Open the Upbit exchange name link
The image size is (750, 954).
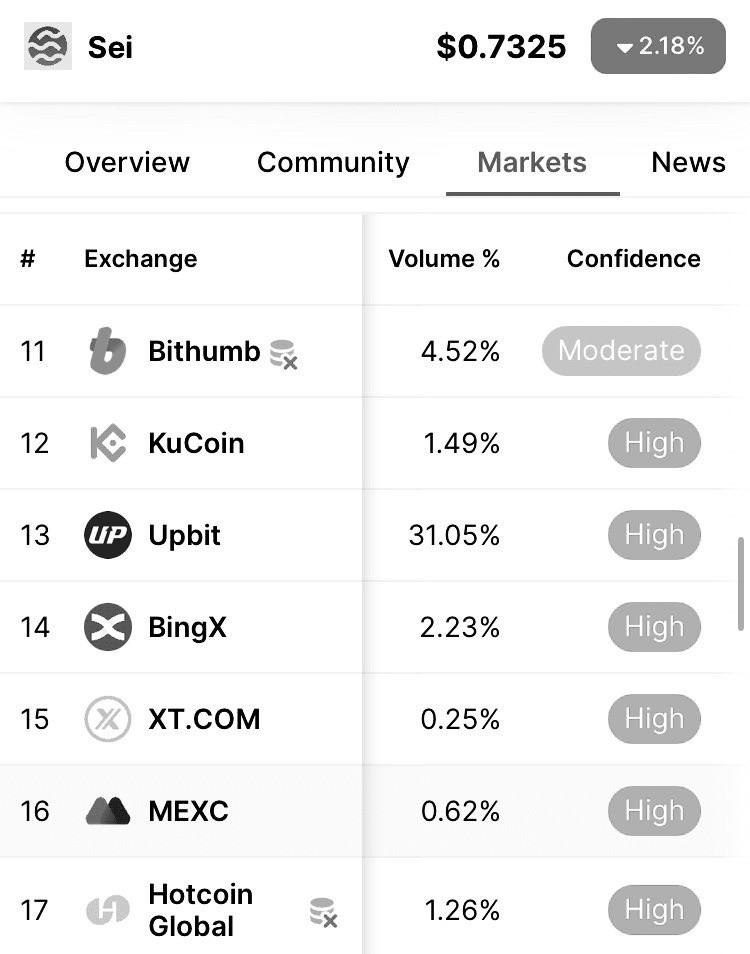(184, 535)
